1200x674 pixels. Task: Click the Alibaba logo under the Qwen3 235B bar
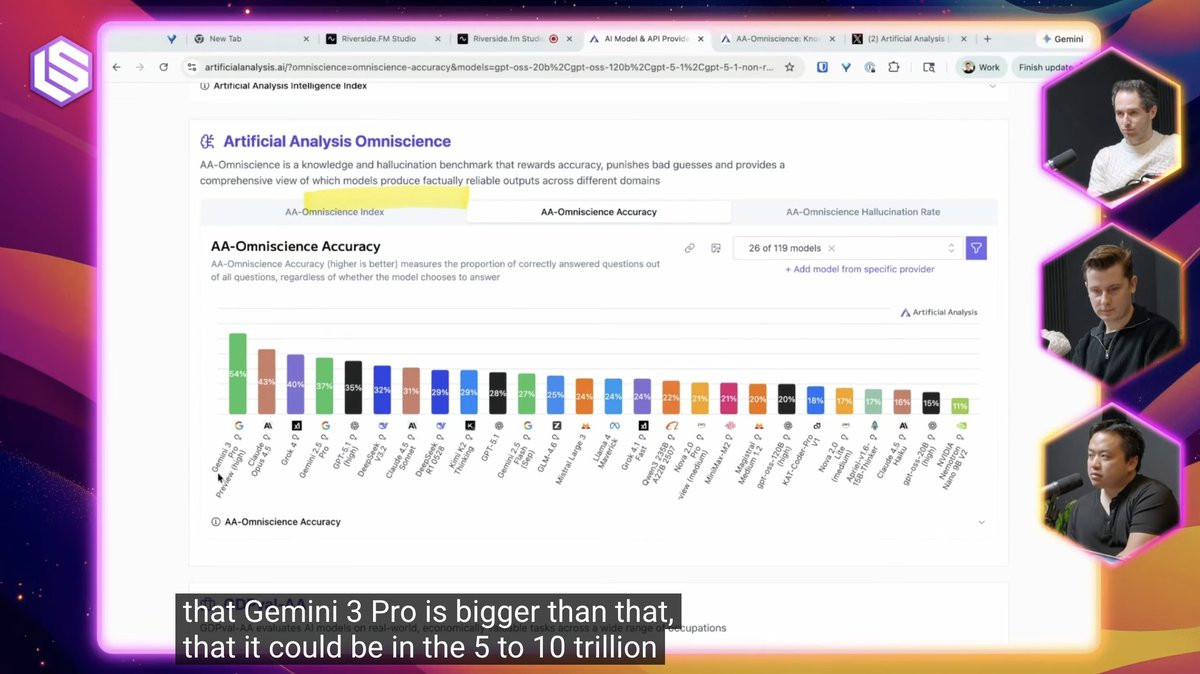[x=671, y=425]
